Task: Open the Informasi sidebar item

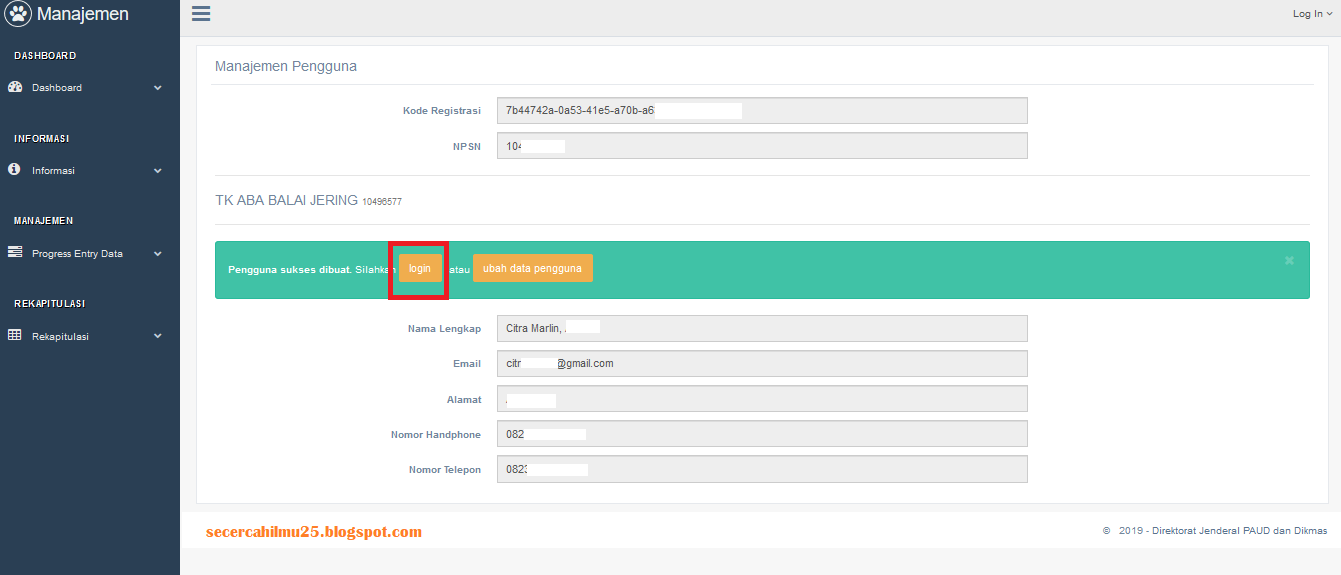Action: coord(90,171)
